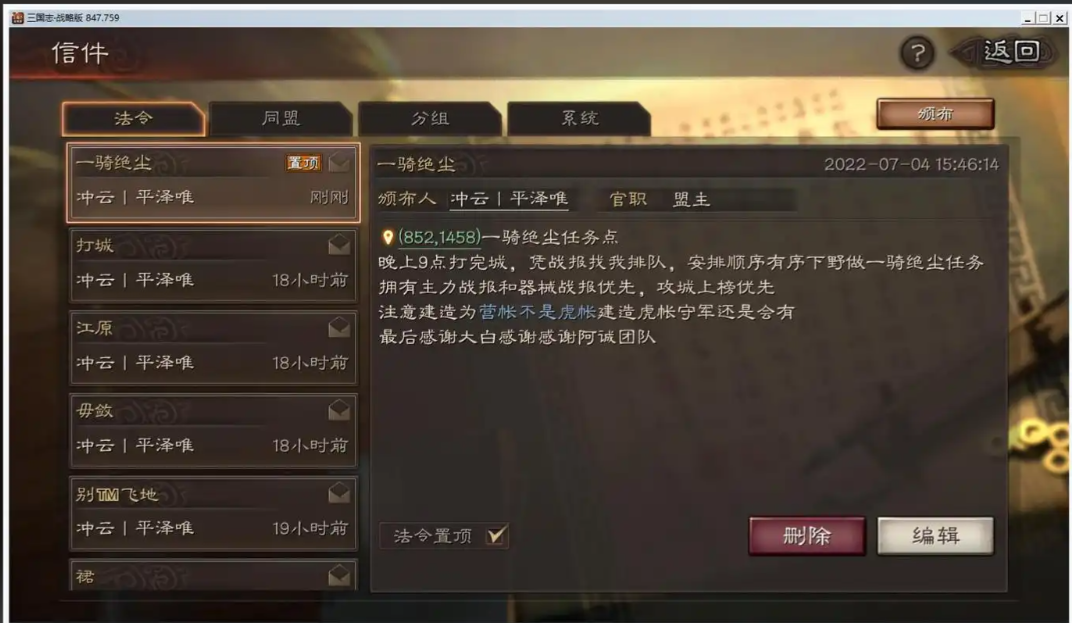Viewport: 1072px width, 623px height.
Task: Click publisher name 冲云 | 平泽唯 link
Action: tap(509, 199)
